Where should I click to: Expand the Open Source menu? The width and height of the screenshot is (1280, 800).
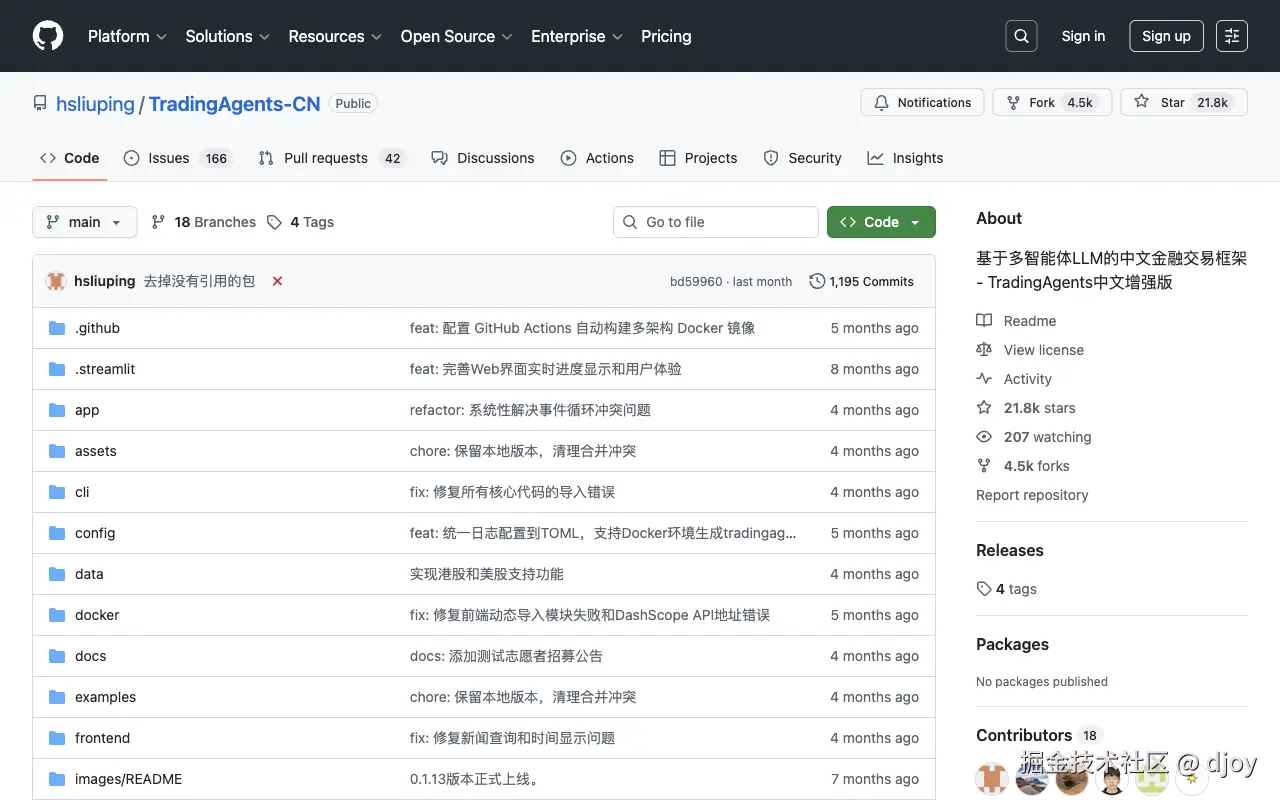coord(457,36)
